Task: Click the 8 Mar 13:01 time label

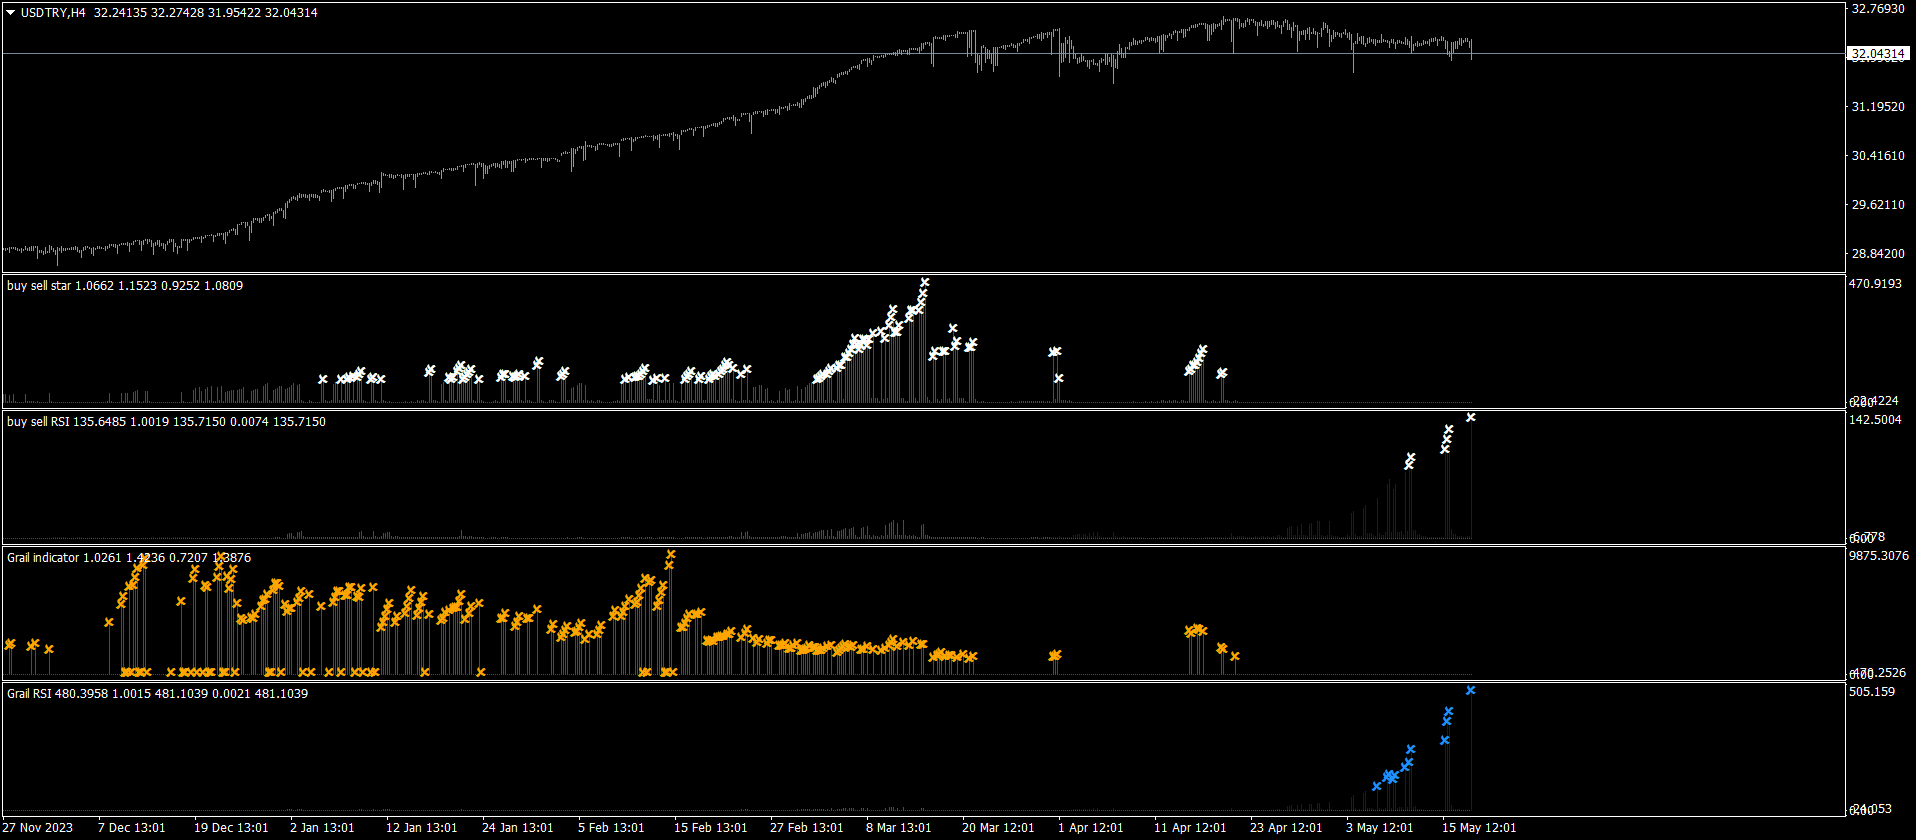Action: pos(899,828)
